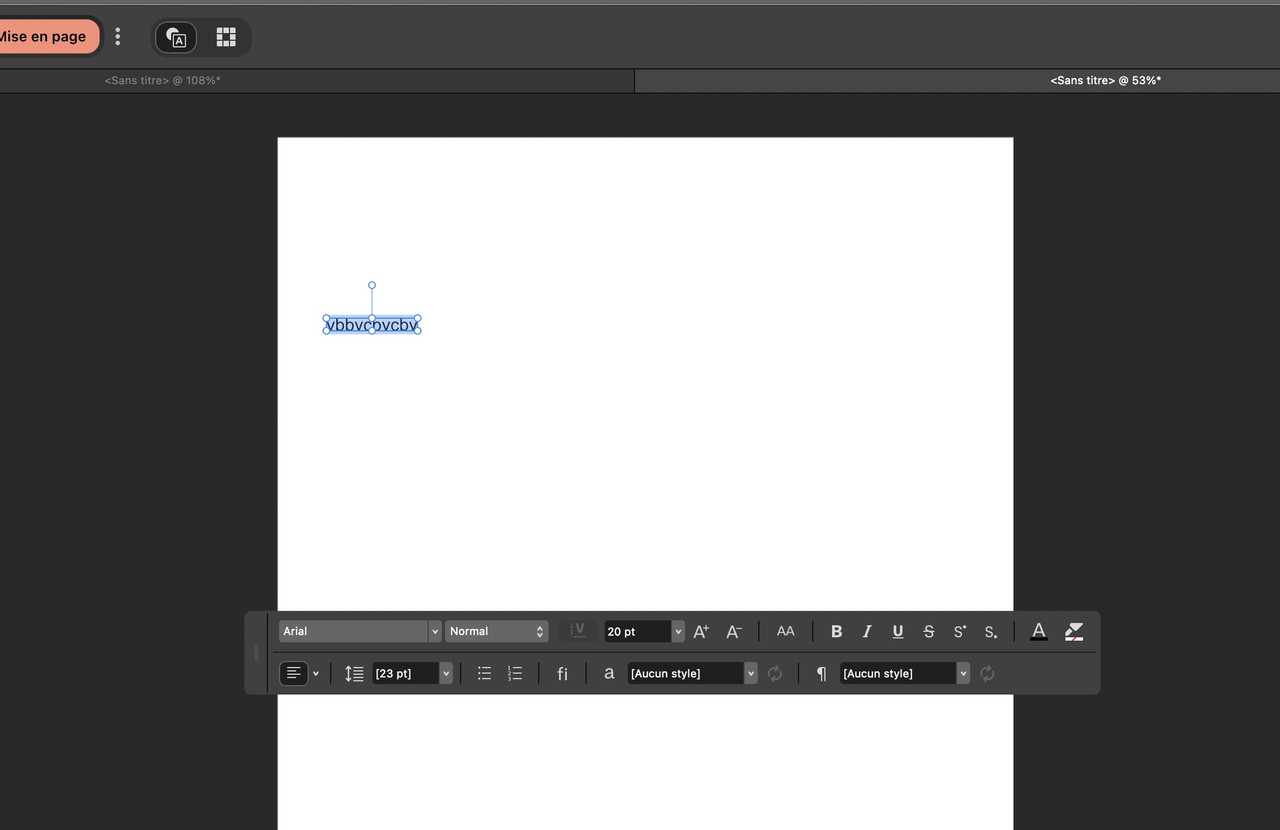This screenshot has width=1280, height=830.
Task: Click the floating toolbar drag grip
Action: [257, 652]
